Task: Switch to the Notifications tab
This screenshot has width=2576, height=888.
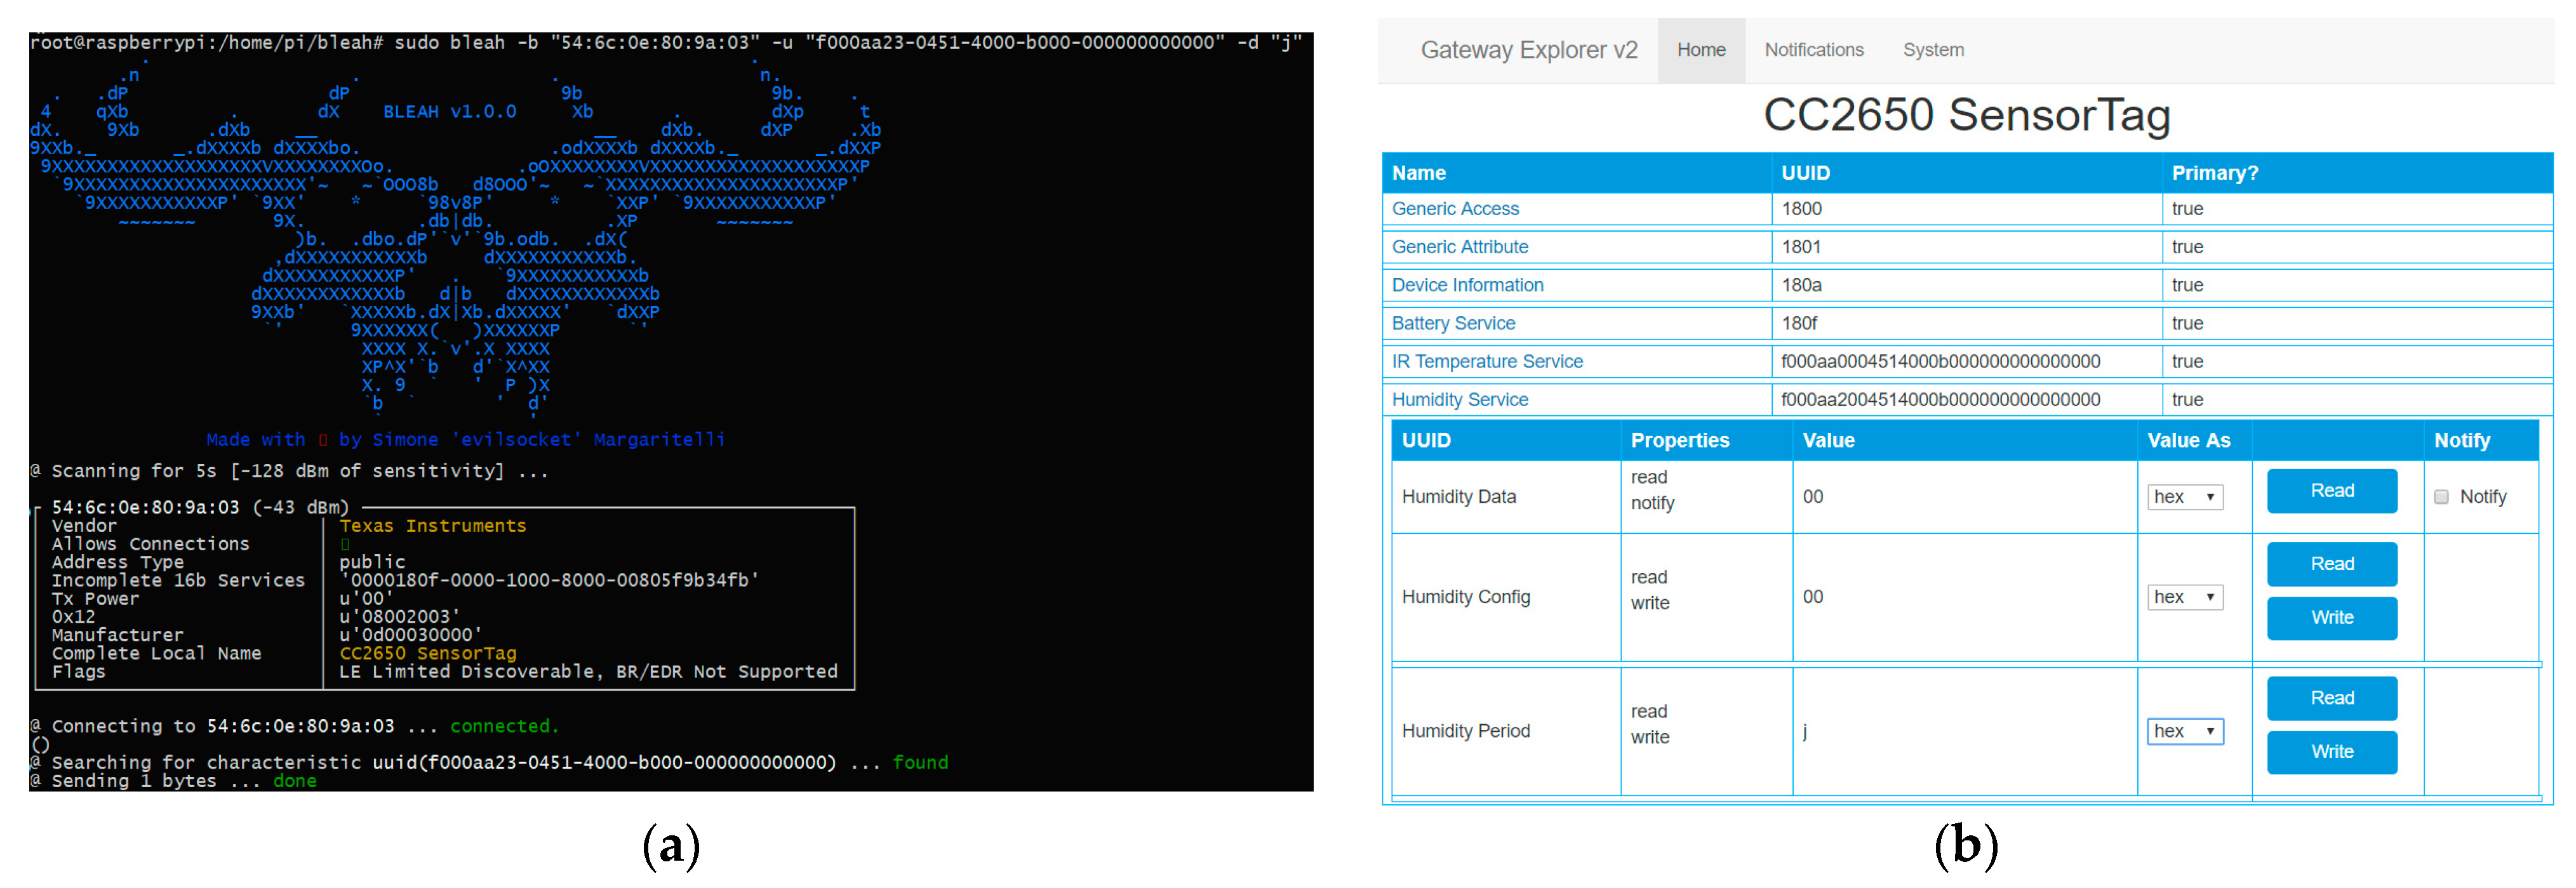Action: [1813, 50]
